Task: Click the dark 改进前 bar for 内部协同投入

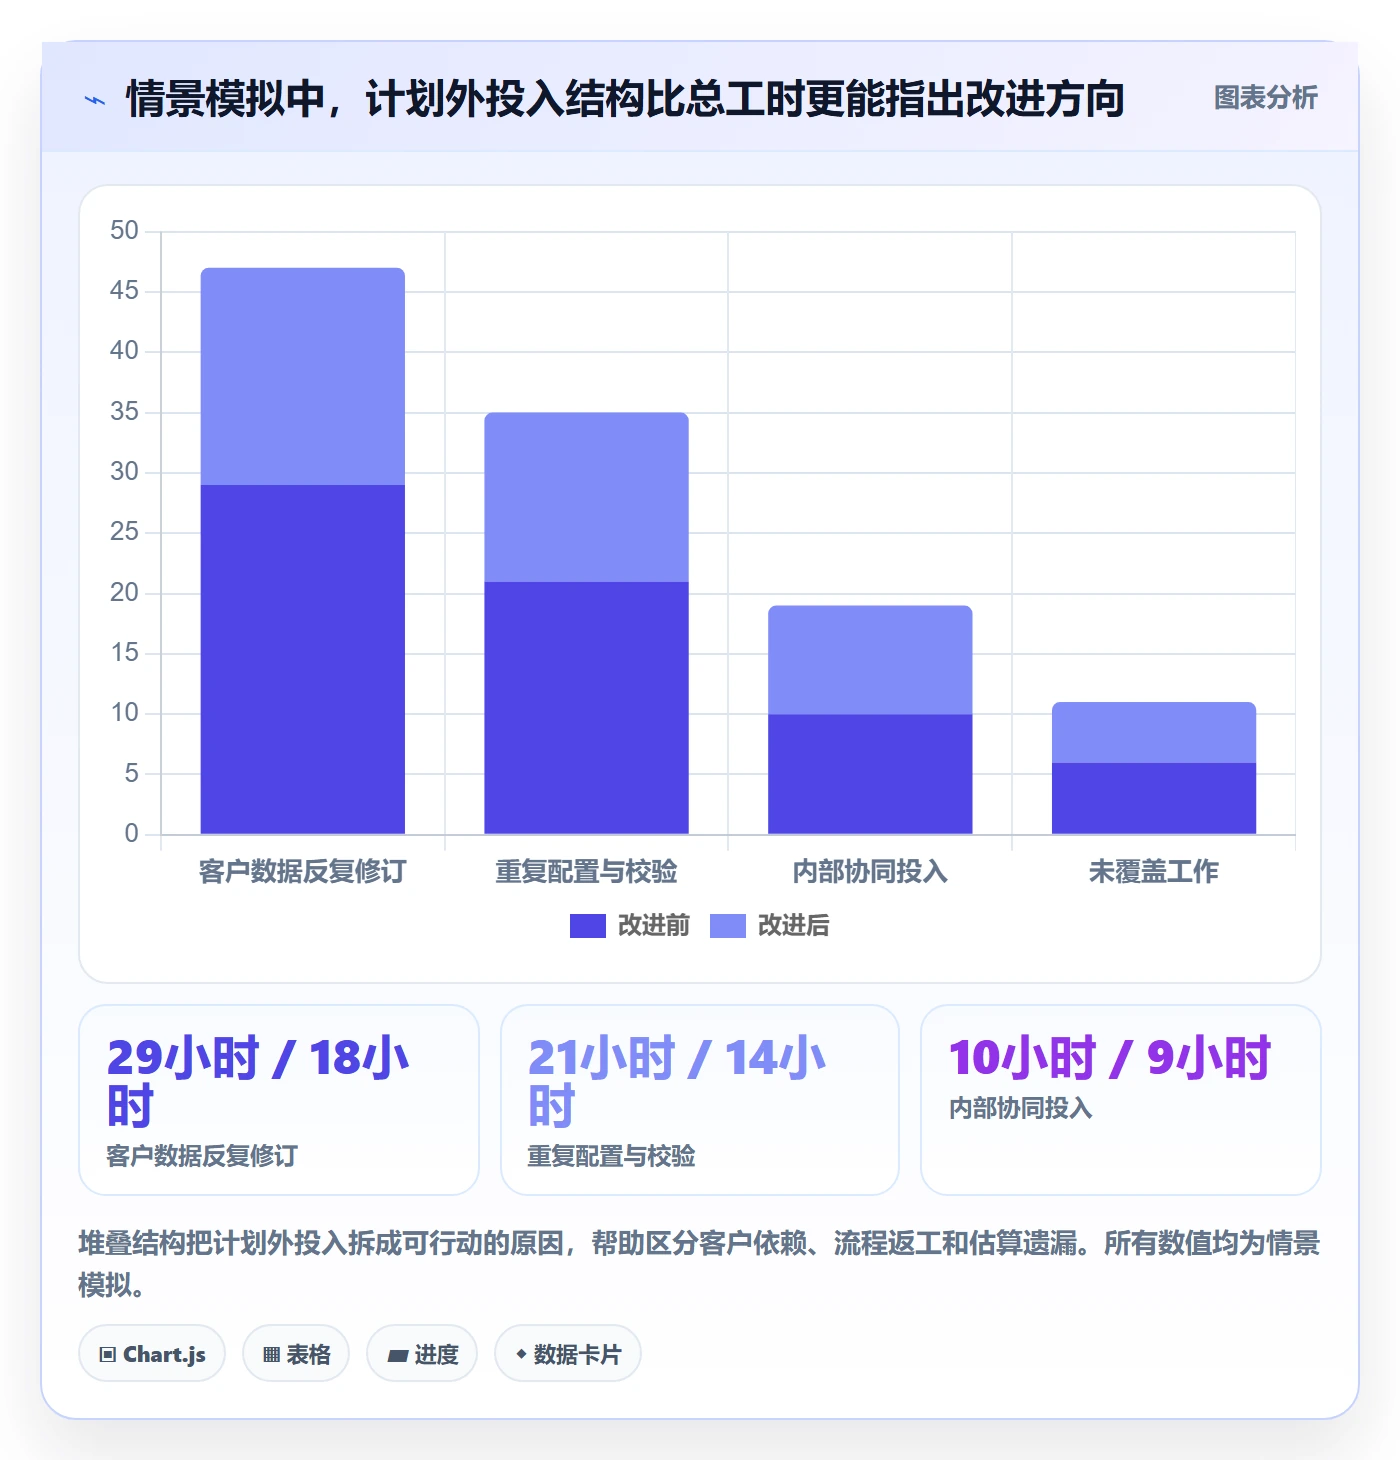Action: tap(870, 774)
